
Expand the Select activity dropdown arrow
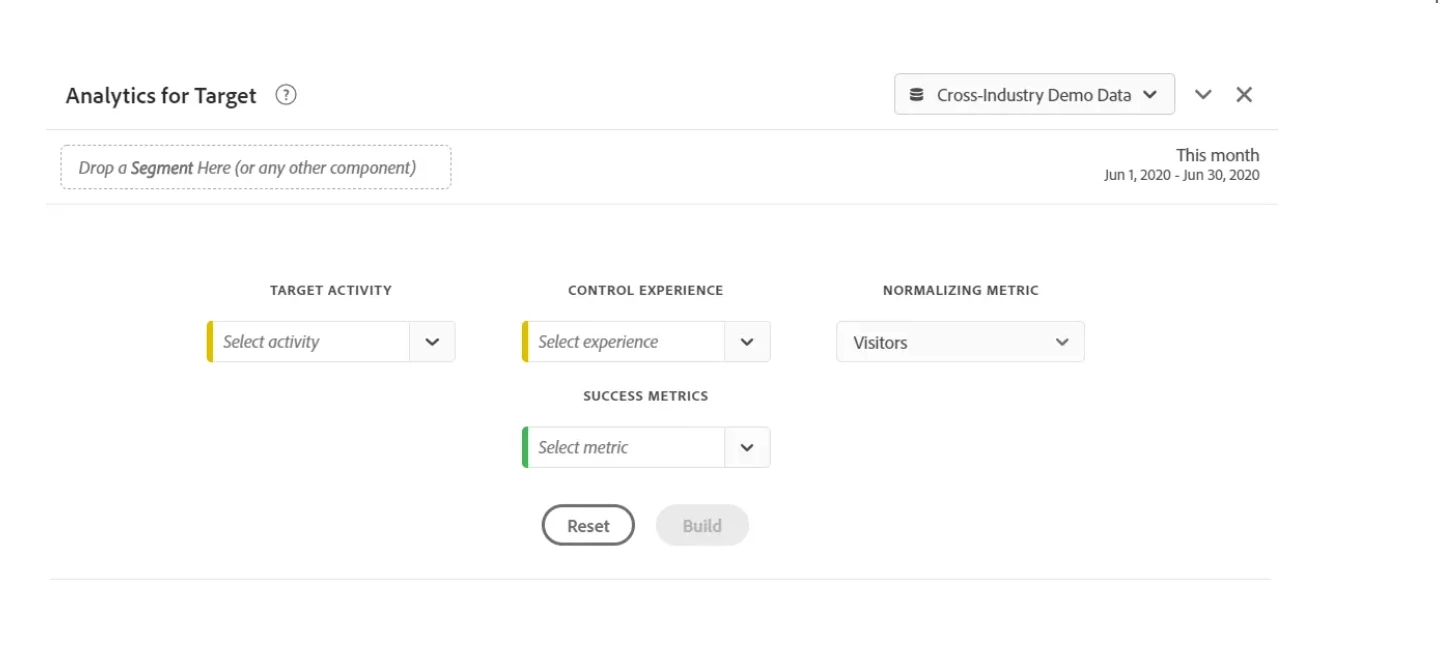pyautogui.click(x=432, y=342)
